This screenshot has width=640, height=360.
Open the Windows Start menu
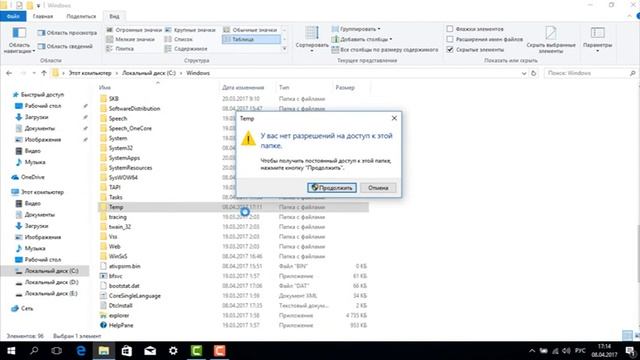[x=11, y=351]
